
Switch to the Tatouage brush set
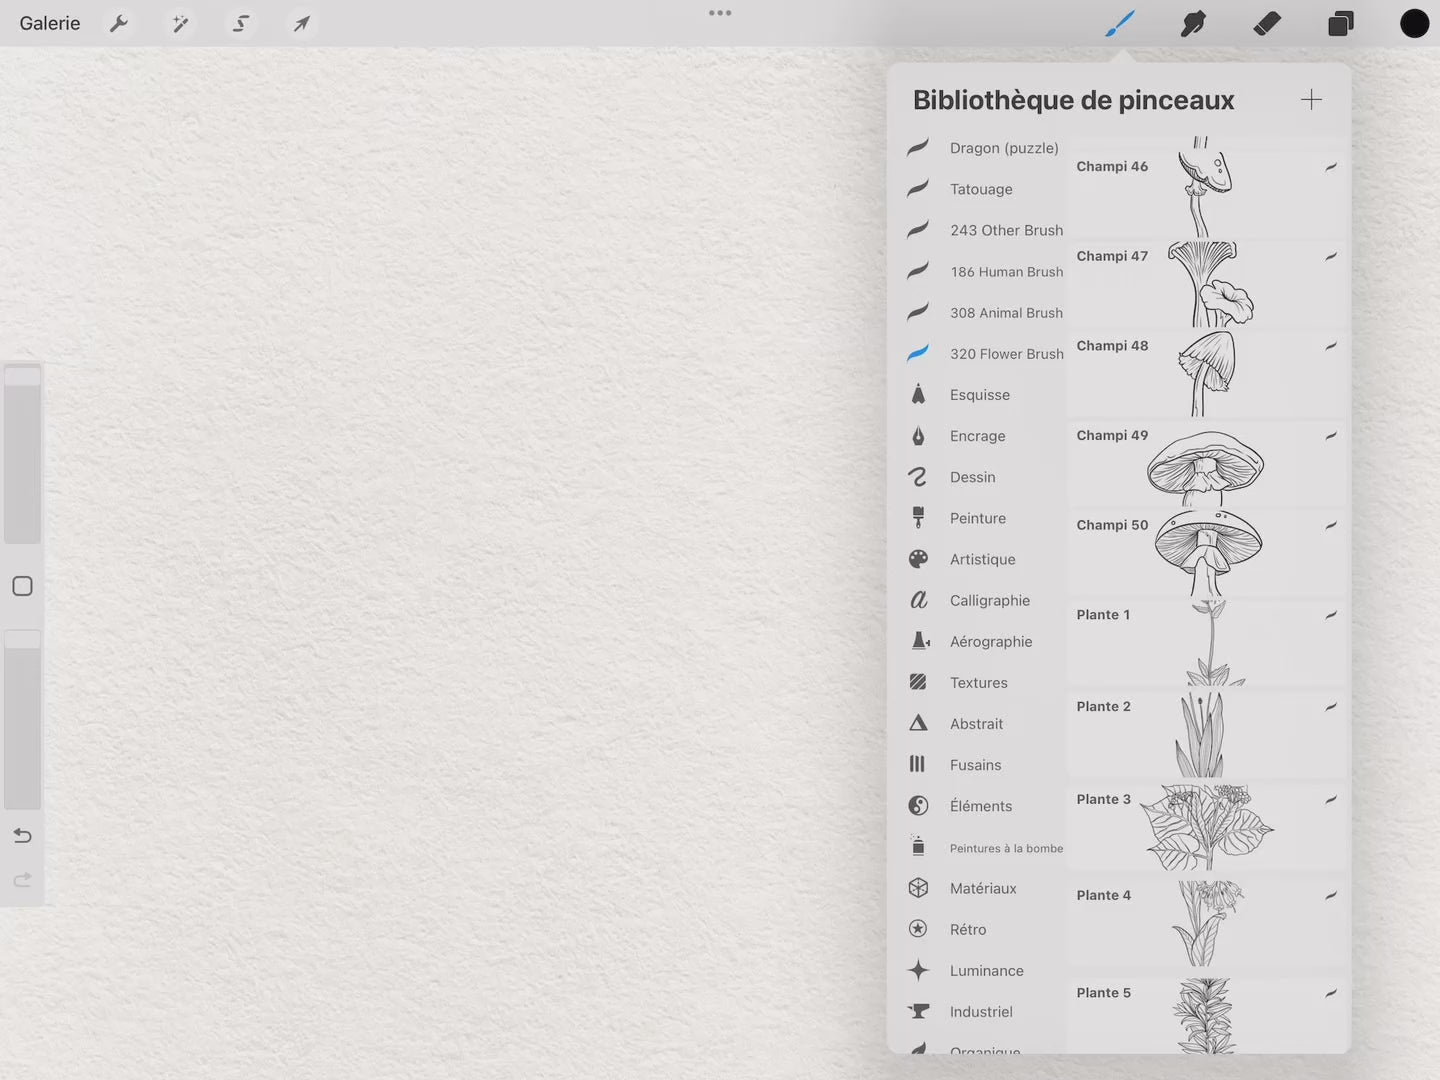point(981,189)
